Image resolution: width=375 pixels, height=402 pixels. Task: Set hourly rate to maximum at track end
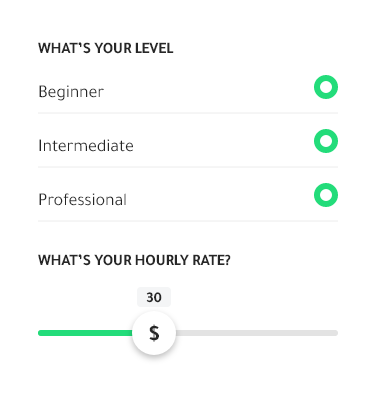click(x=336, y=333)
